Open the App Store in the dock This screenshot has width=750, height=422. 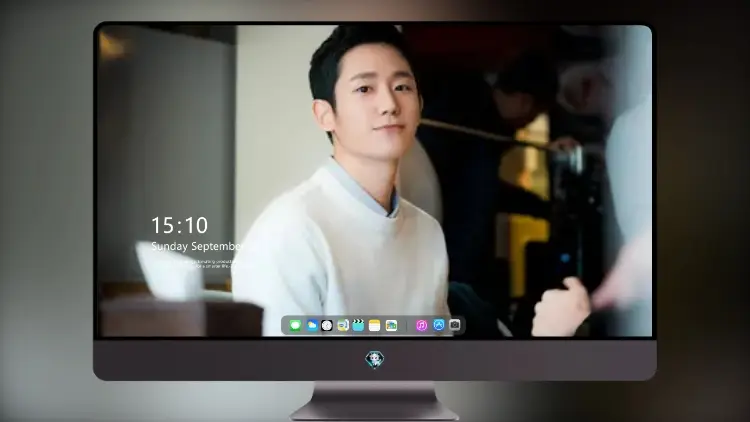(x=439, y=325)
